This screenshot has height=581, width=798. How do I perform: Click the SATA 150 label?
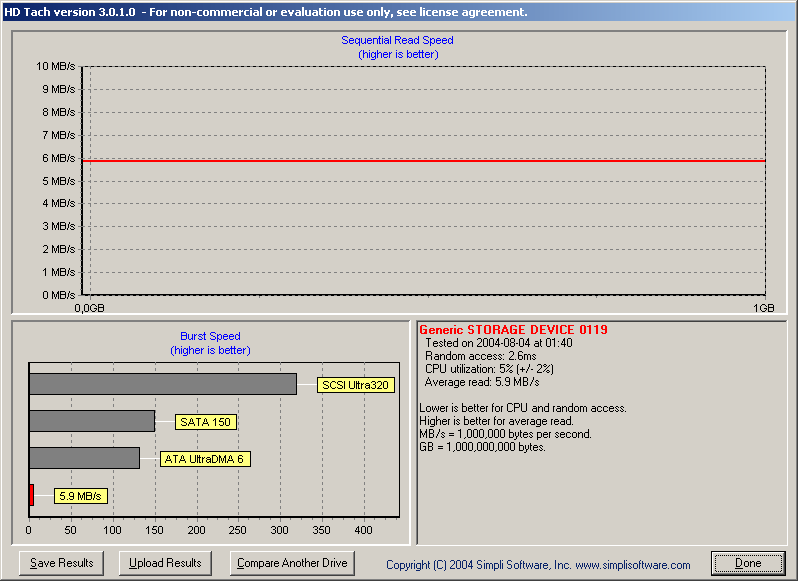coord(206,422)
